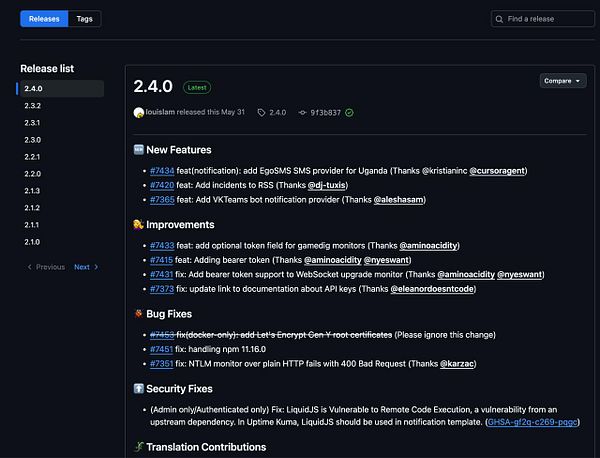Click the tag icon beside 2.4.0
This screenshot has height=458, width=600.
click(x=261, y=112)
